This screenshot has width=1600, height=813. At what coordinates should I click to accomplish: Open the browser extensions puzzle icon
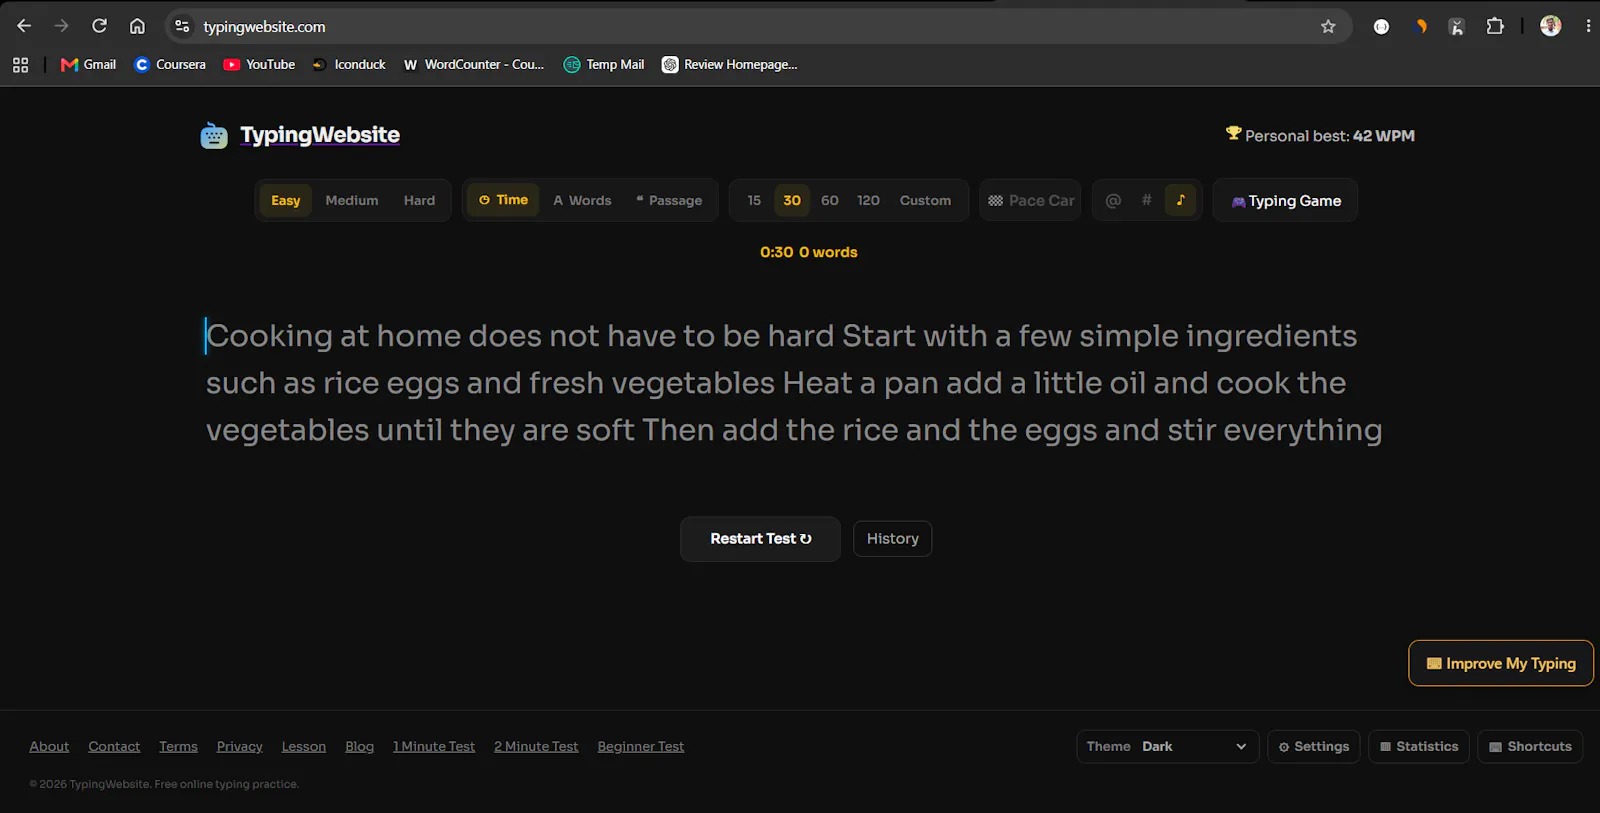pyautogui.click(x=1495, y=26)
